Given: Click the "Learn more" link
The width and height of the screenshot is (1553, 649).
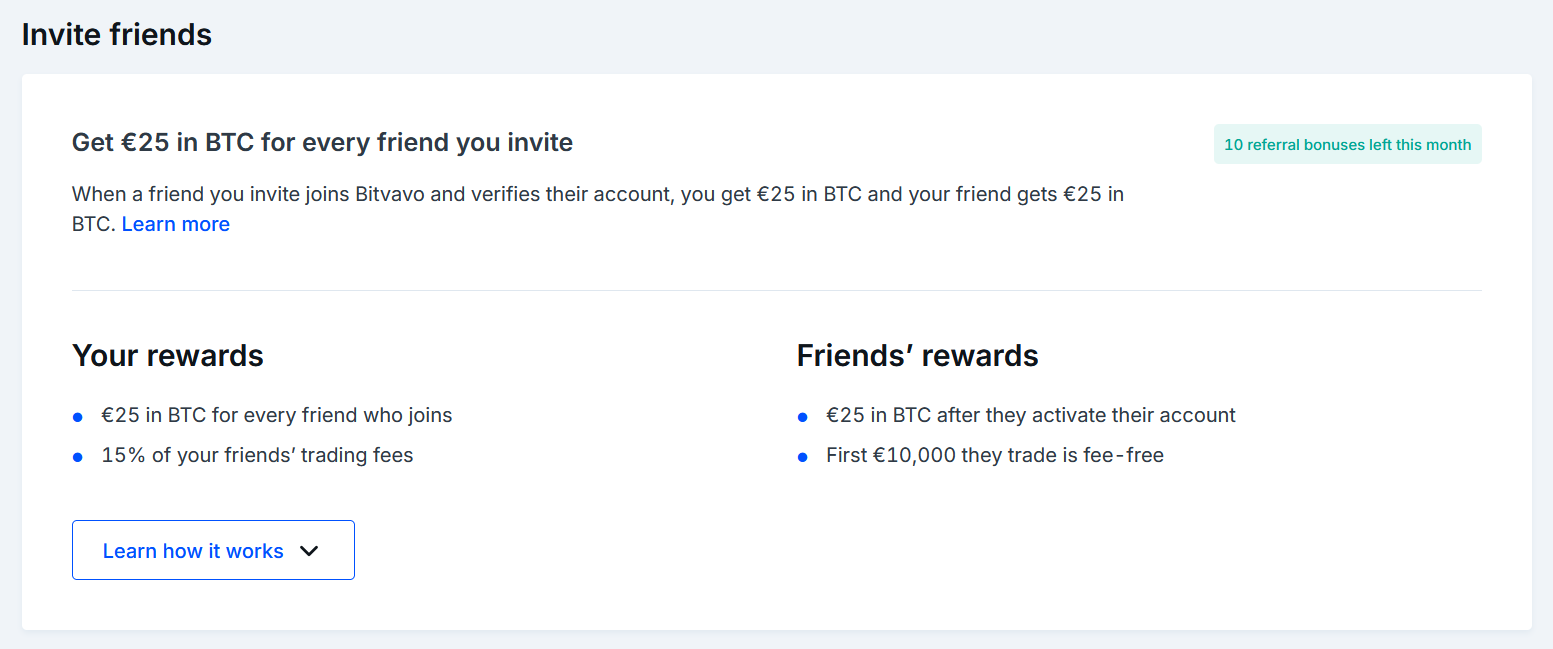Looking at the screenshot, I should (176, 224).
